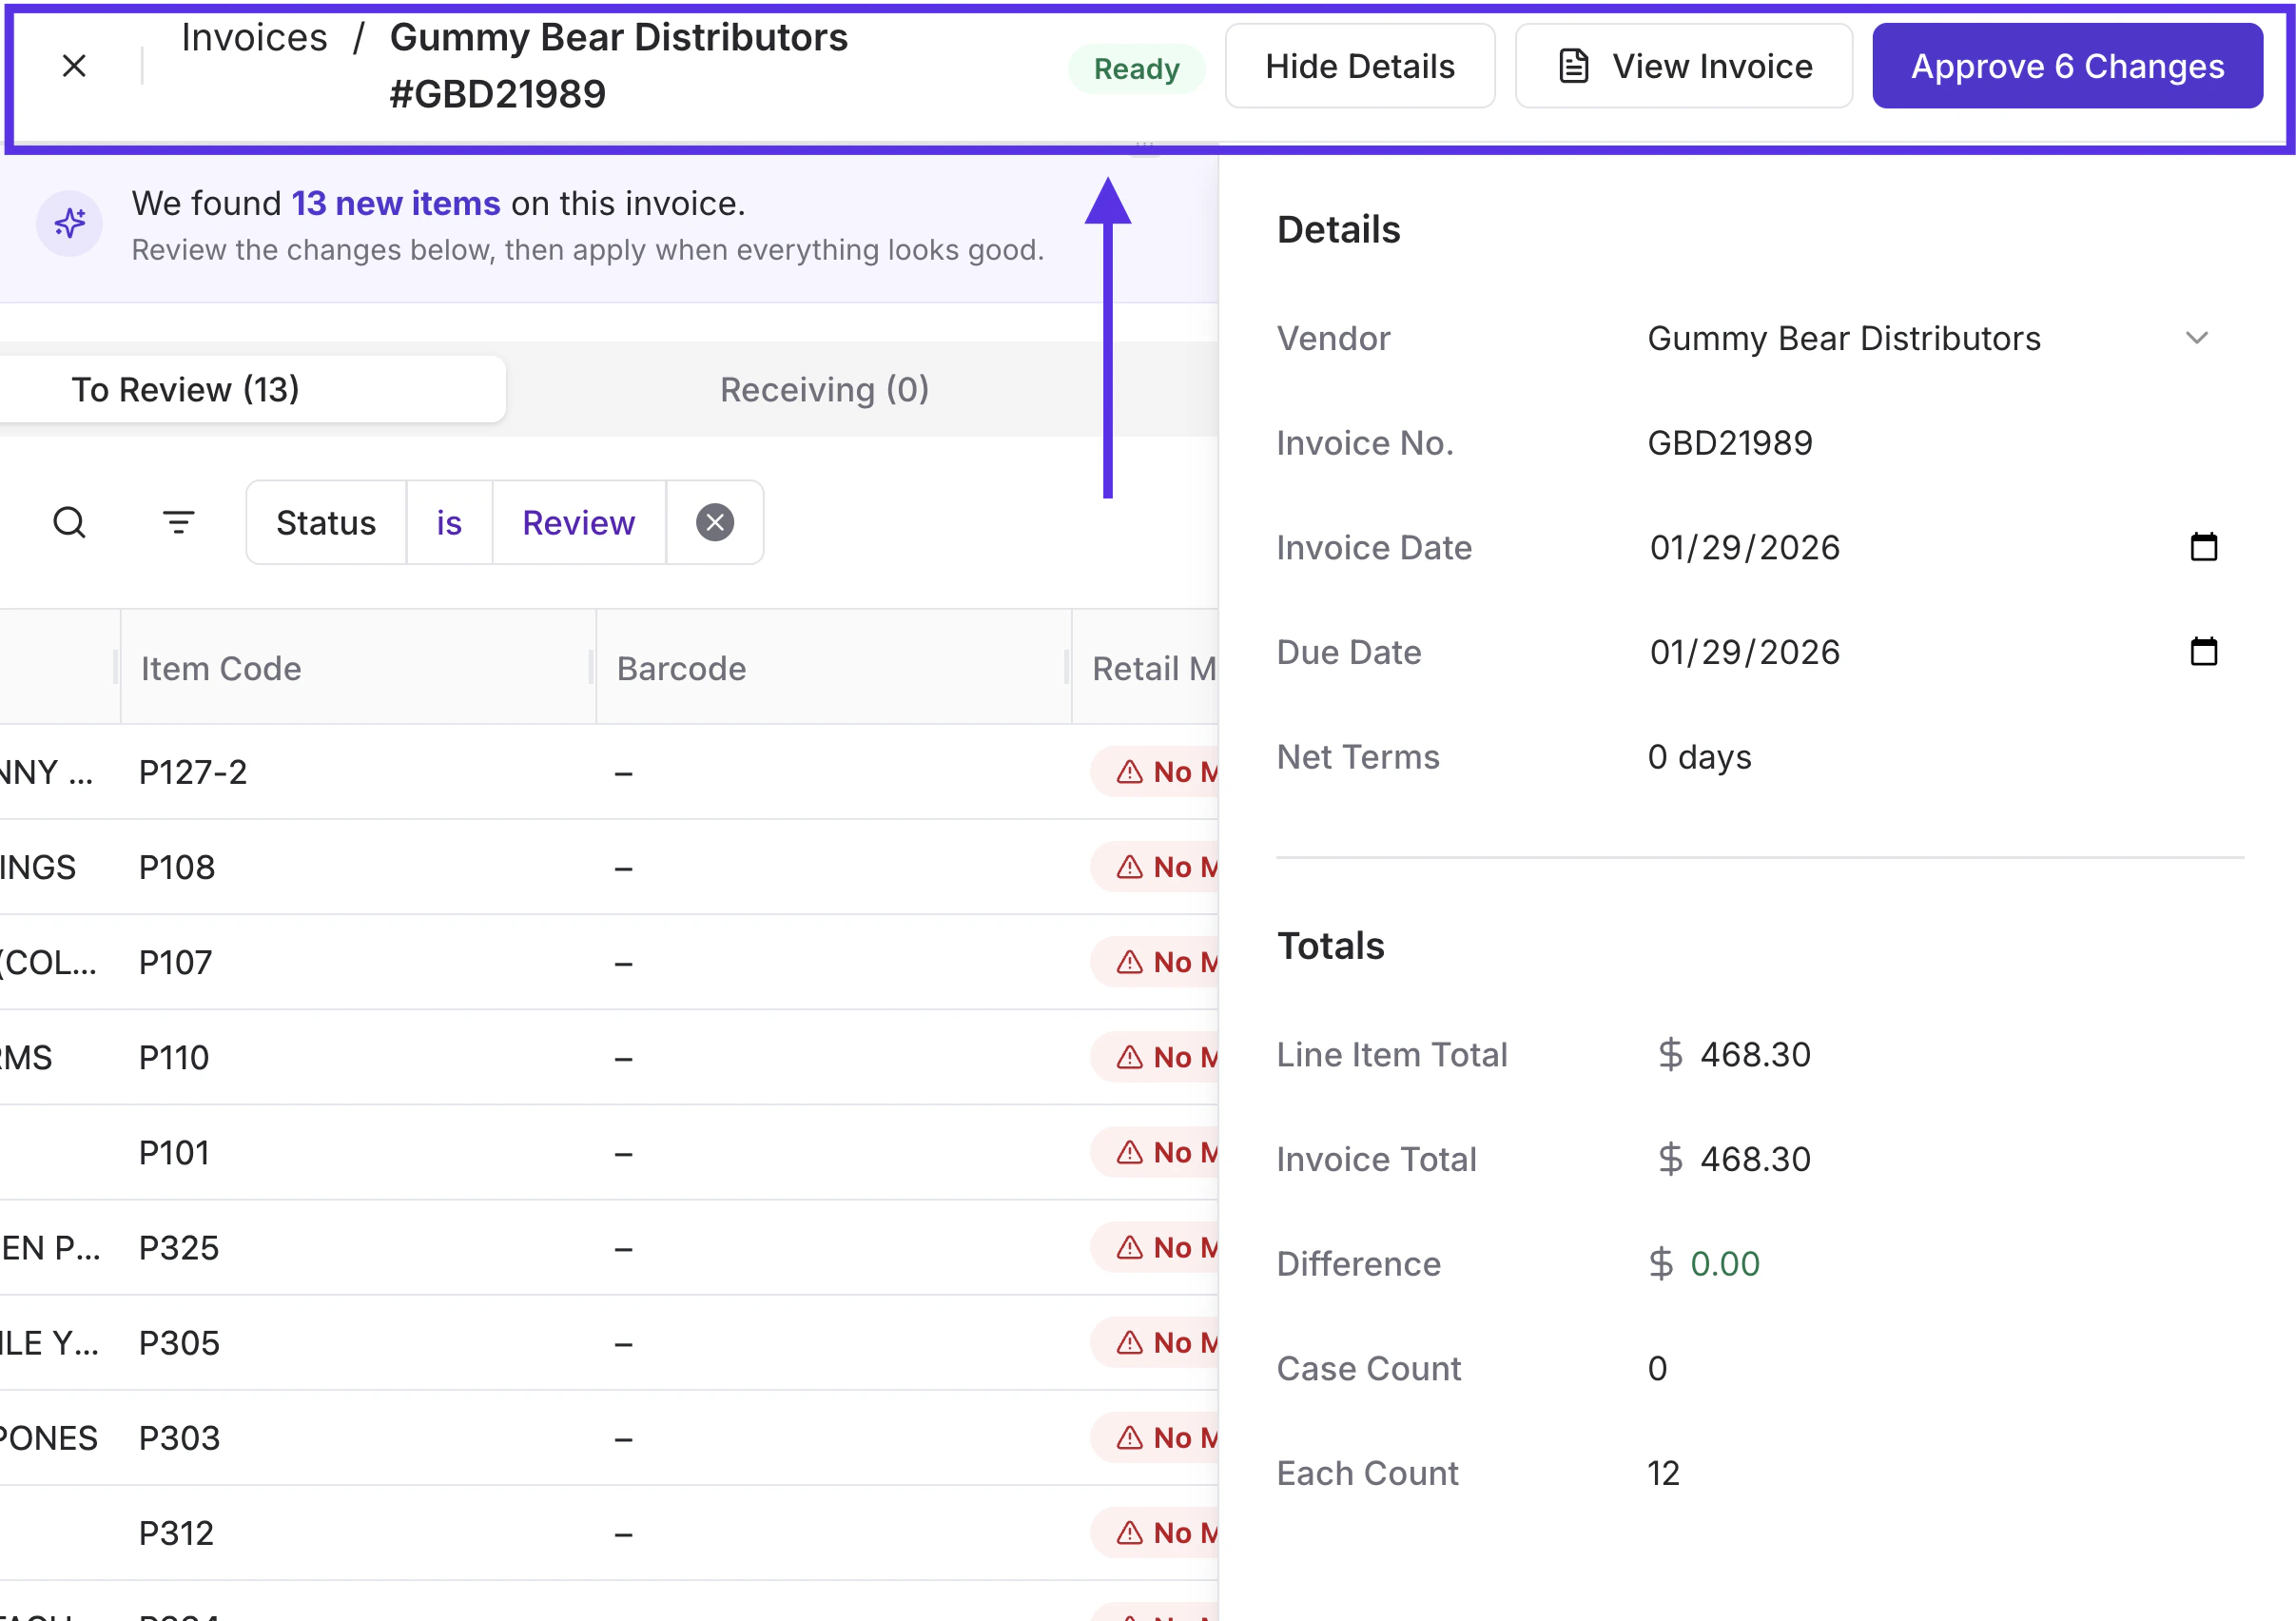The image size is (2296, 1621).
Task: Open the Invoice Date calendar picker icon
Action: click(2203, 547)
